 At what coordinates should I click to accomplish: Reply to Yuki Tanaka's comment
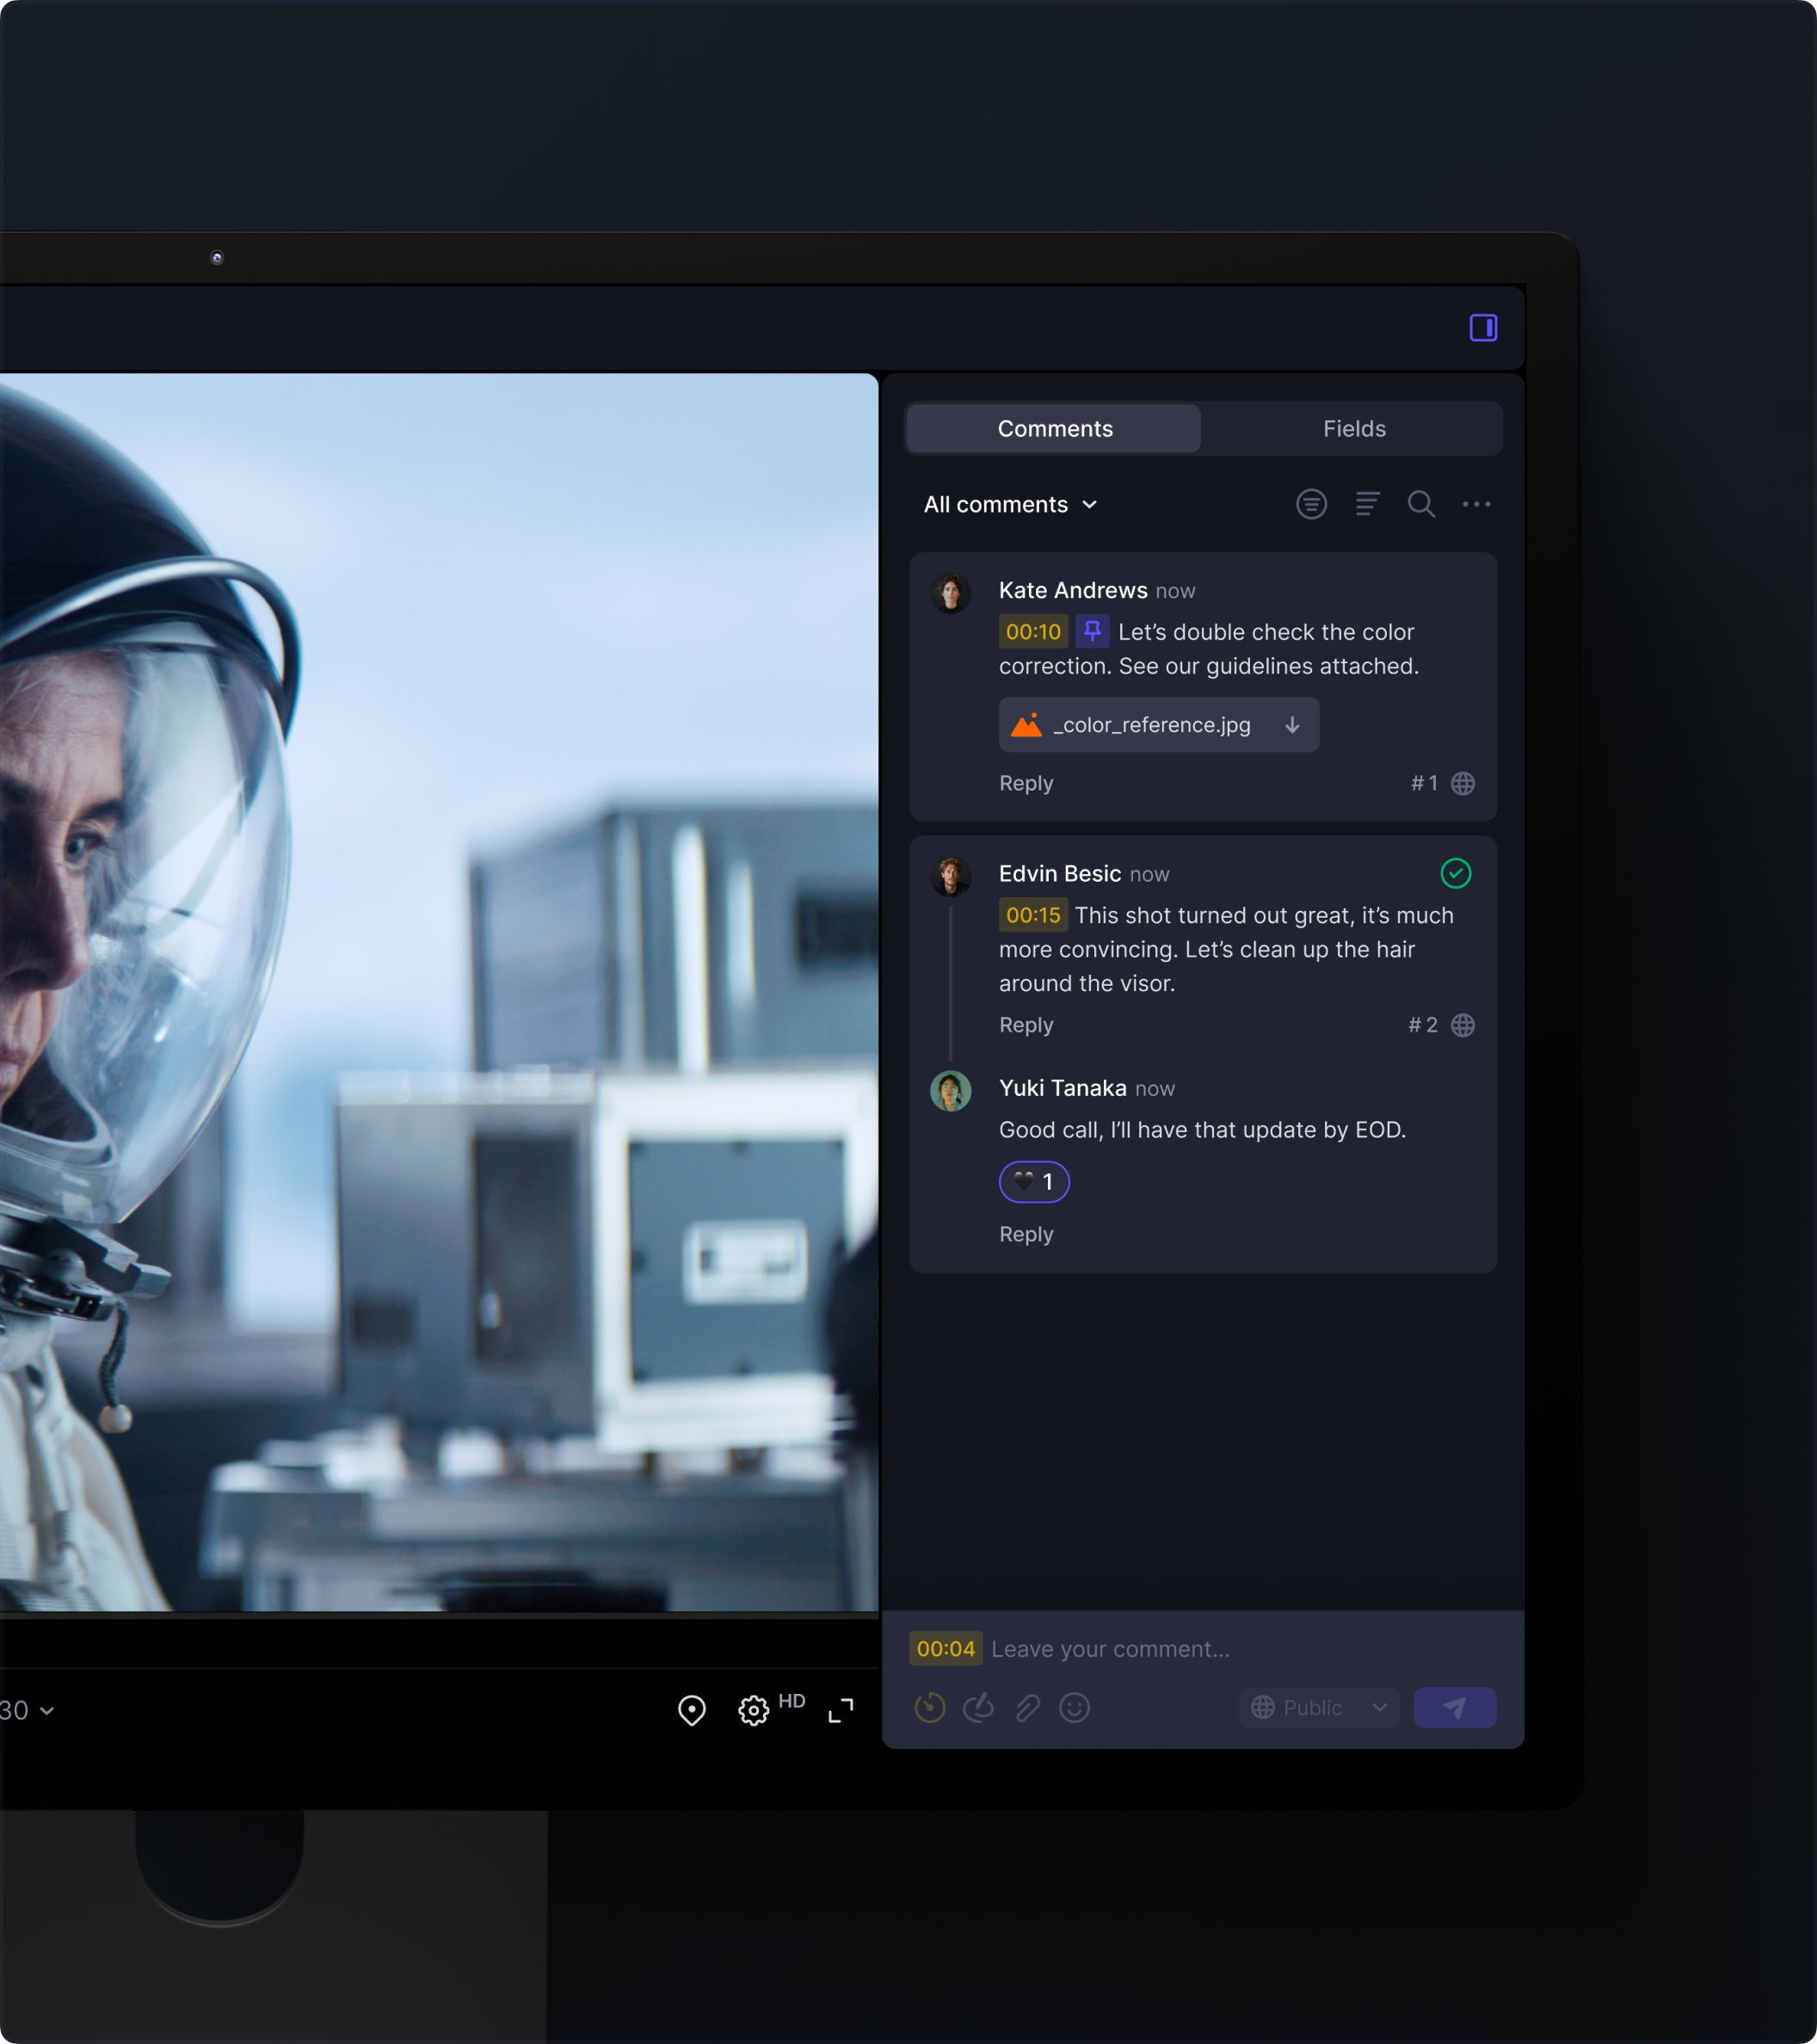coord(1025,1234)
